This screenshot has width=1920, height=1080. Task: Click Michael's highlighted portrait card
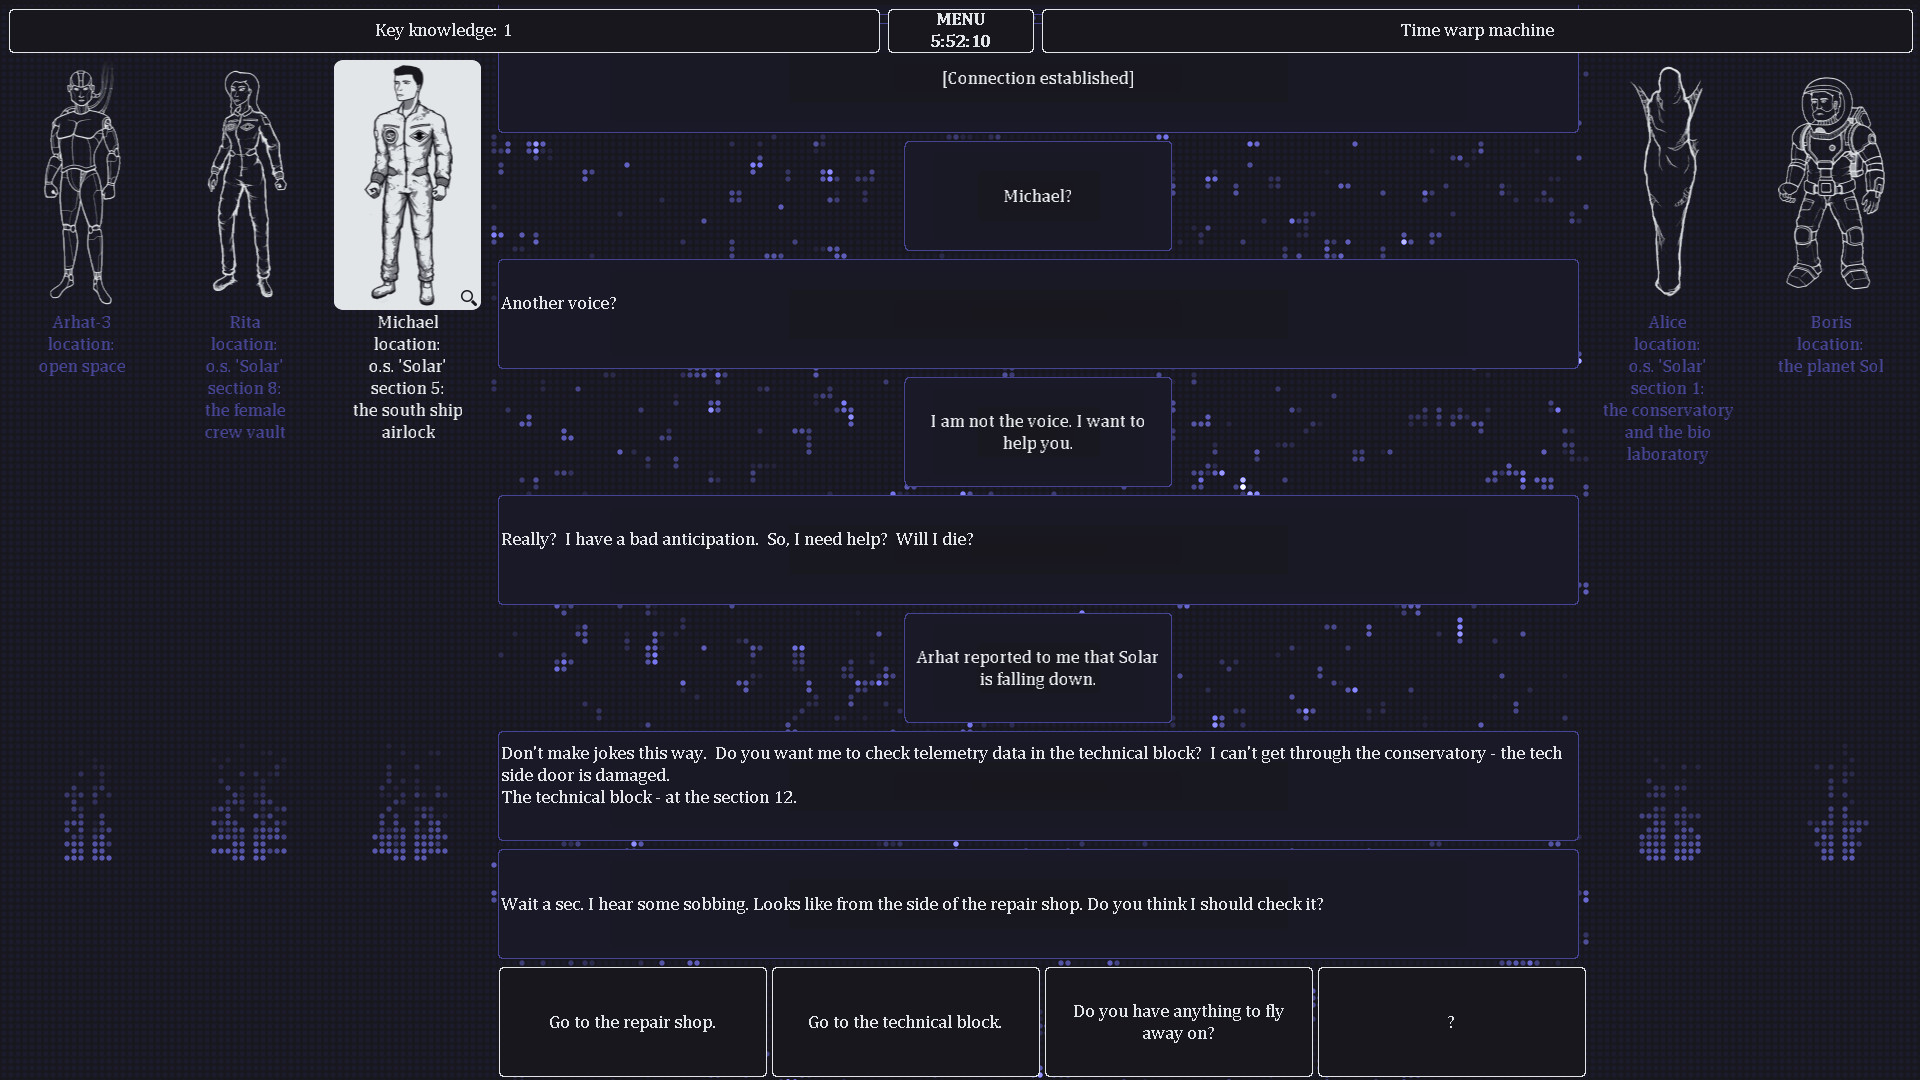click(407, 185)
